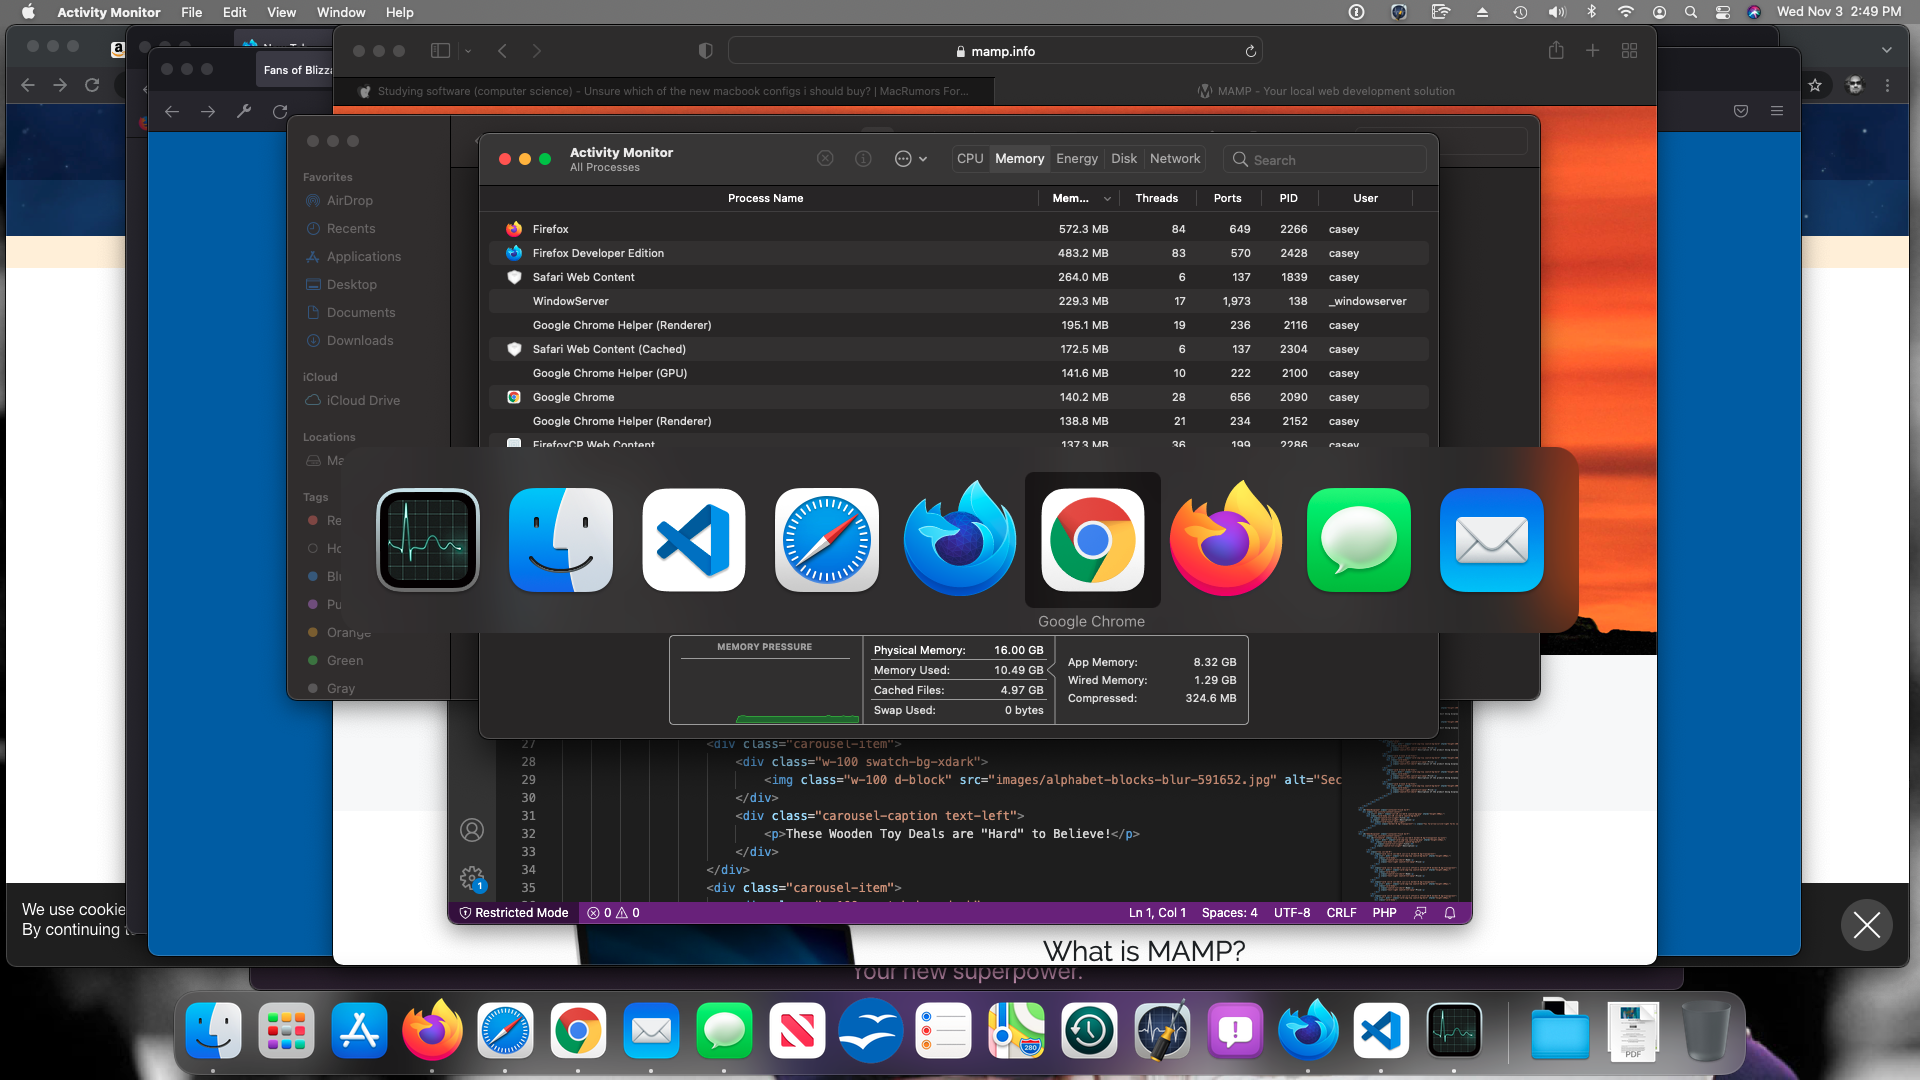Click the stop process (x) toolbar icon

click(x=825, y=159)
